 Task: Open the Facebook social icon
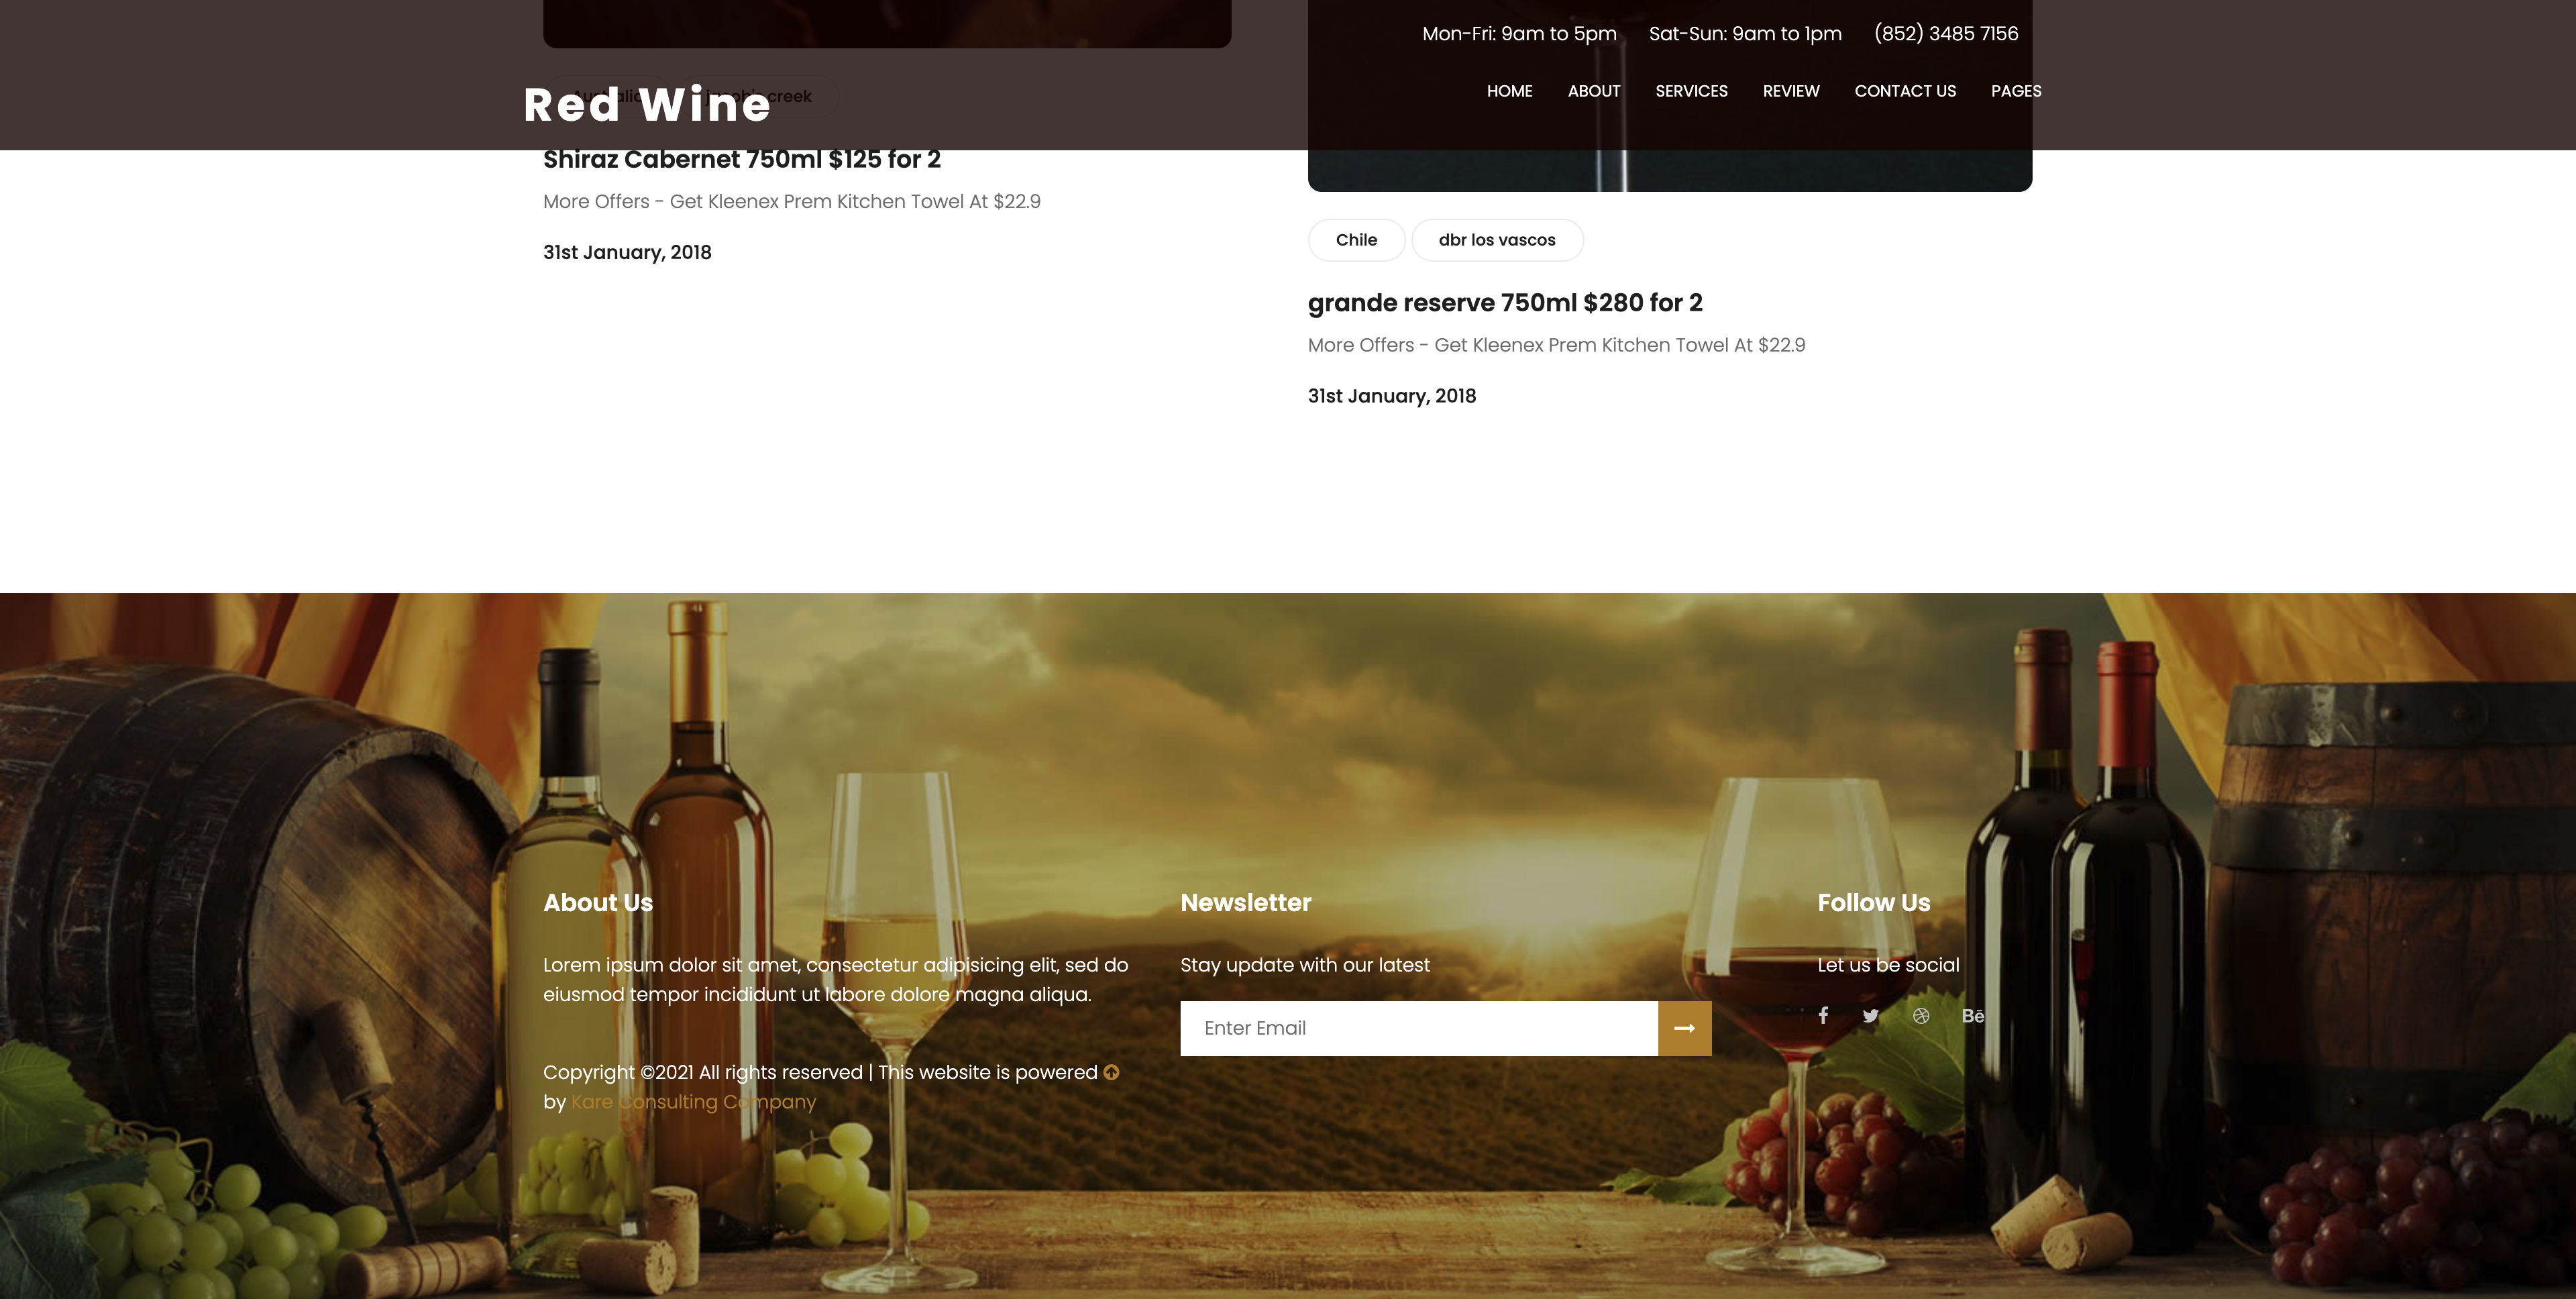pyautogui.click(x=1823, y=1016)
